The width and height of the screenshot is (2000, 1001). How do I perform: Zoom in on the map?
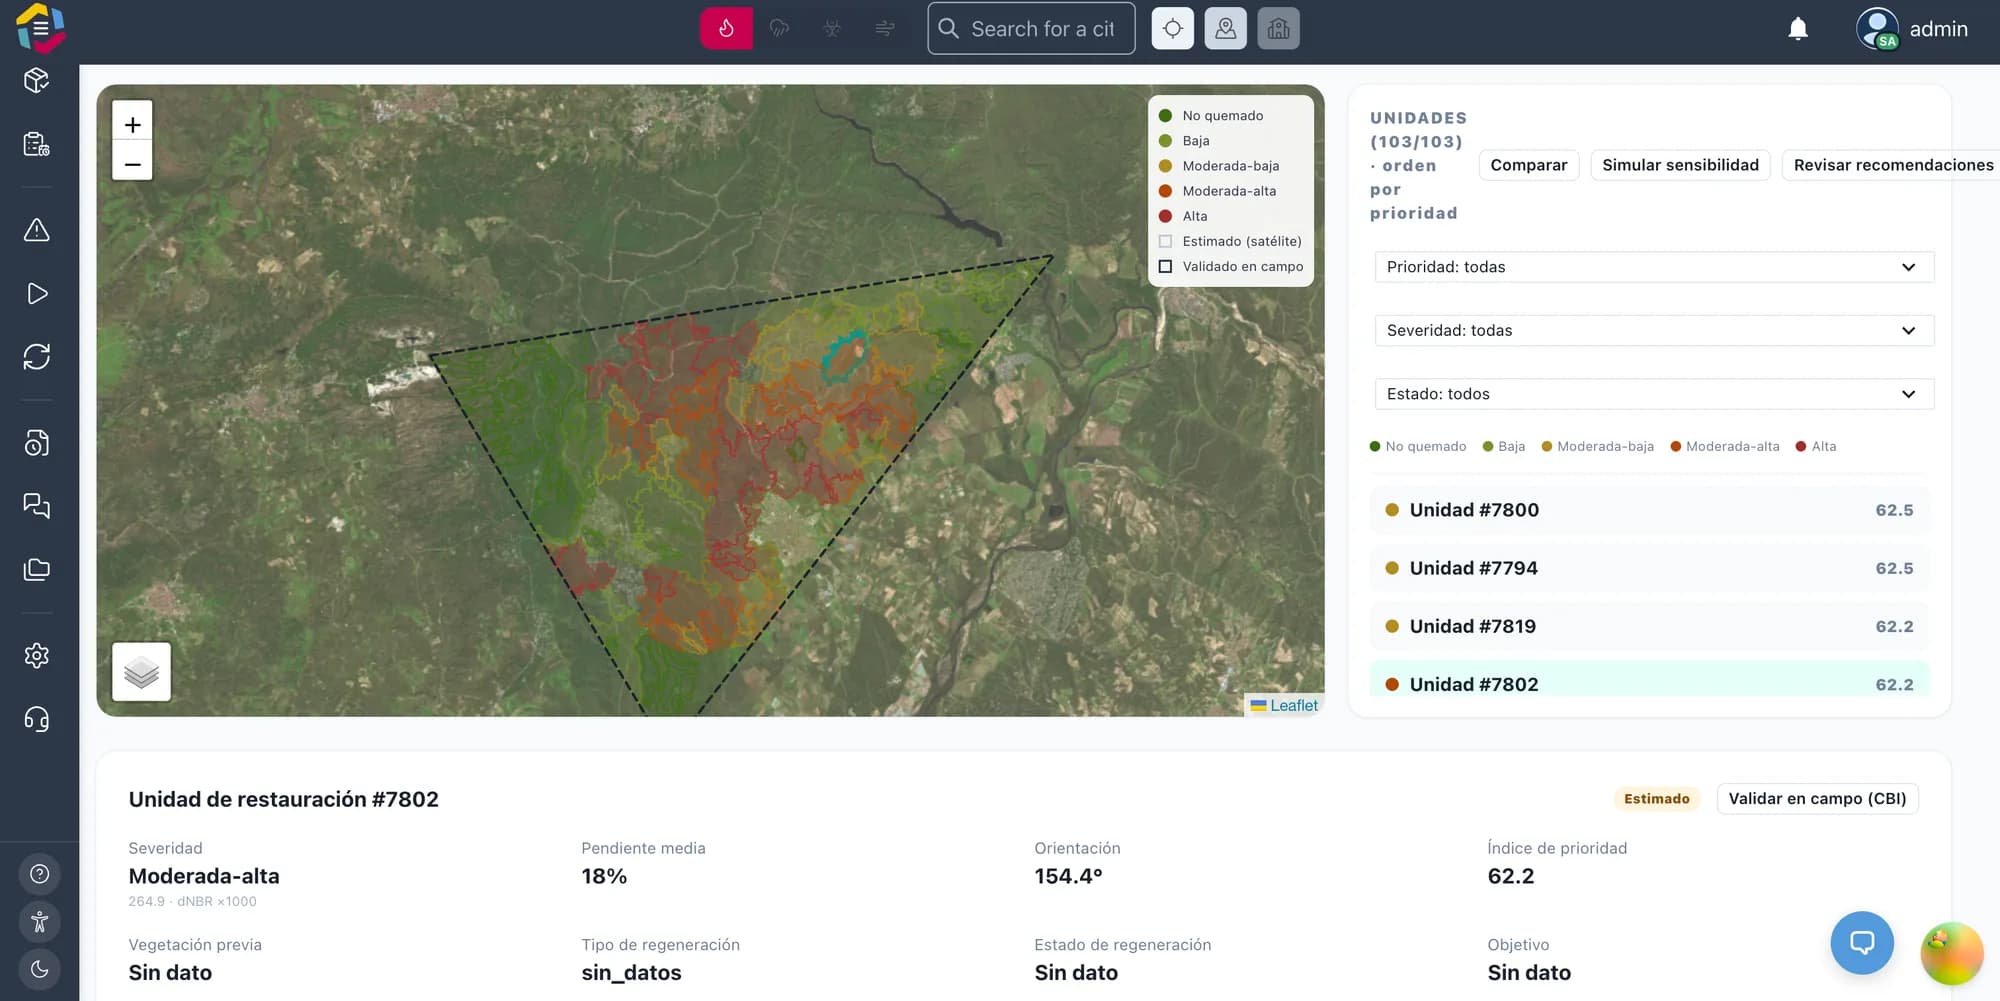tap(132, 124)
